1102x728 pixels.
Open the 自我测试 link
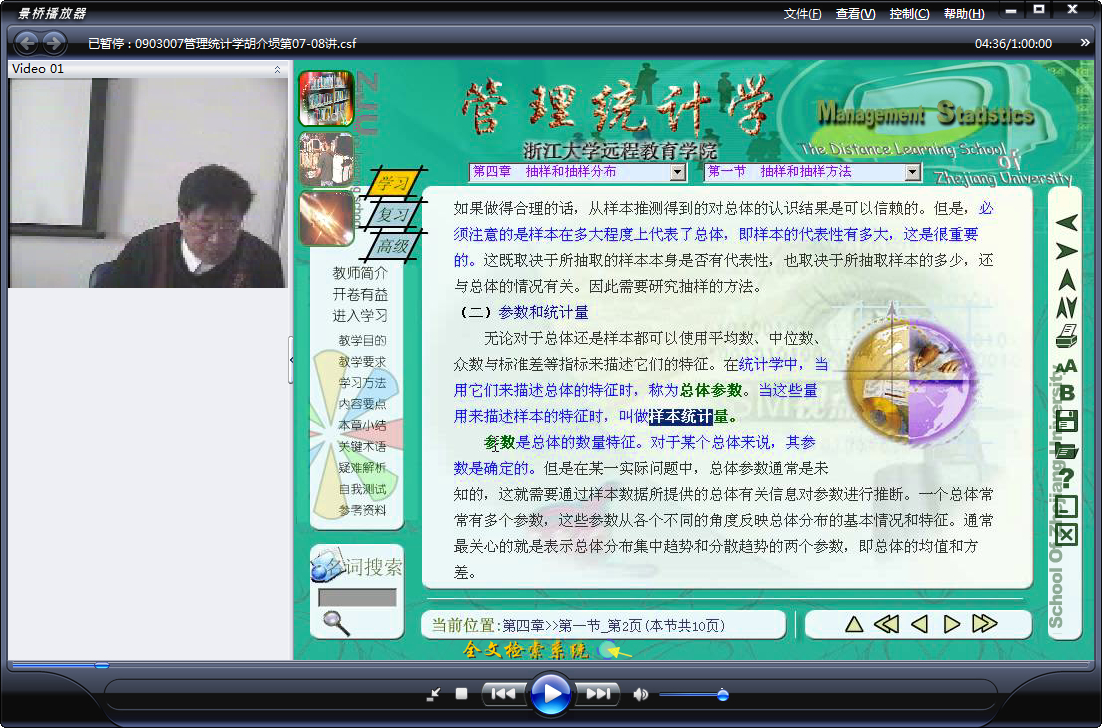362,489
